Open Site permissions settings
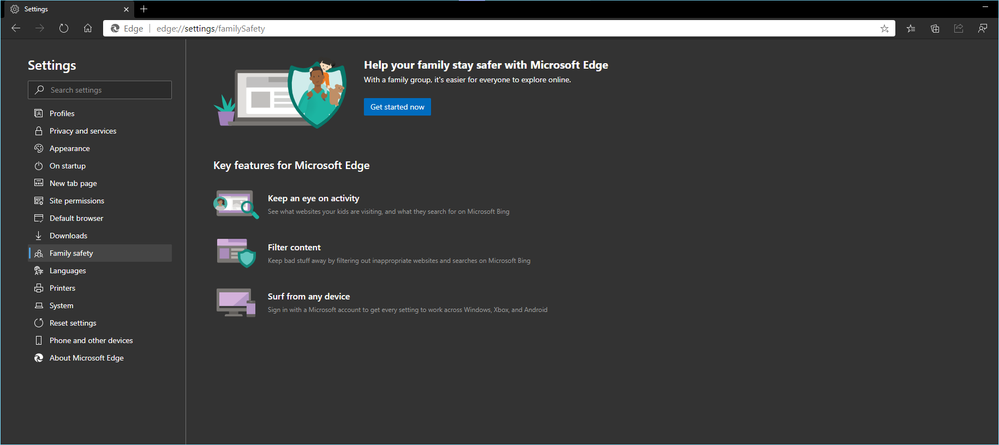The height and width of the screenshot is (445, 999). [100, 201]
